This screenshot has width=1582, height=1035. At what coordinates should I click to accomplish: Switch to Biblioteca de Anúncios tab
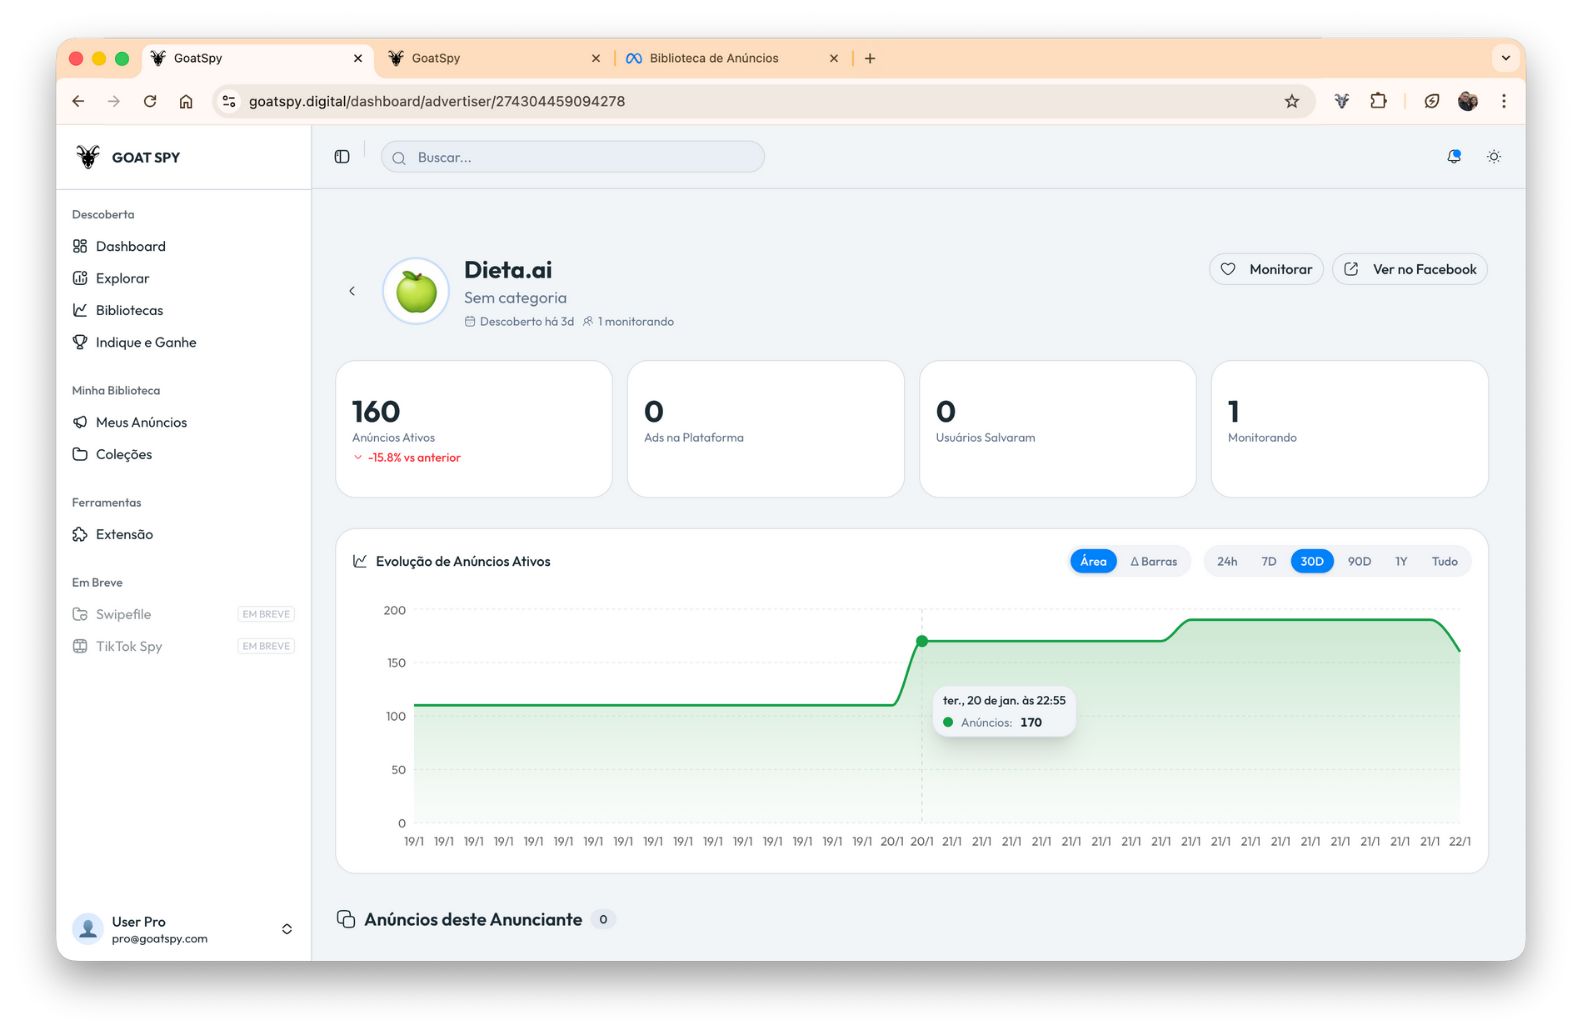click(x=713, y=58)
